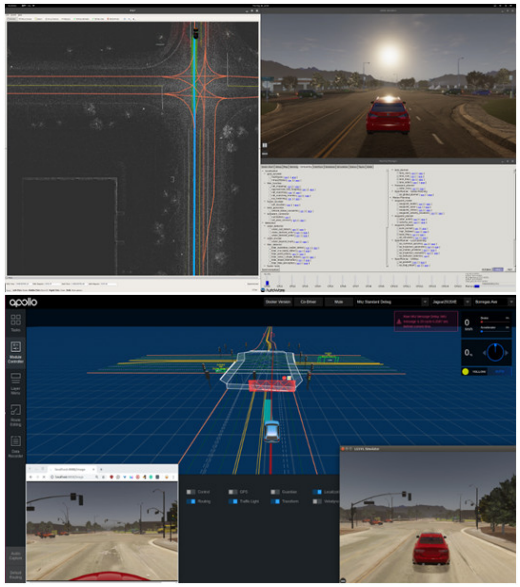Open the Borregas Ave map dropdown
520x587 pixels.
493,302
